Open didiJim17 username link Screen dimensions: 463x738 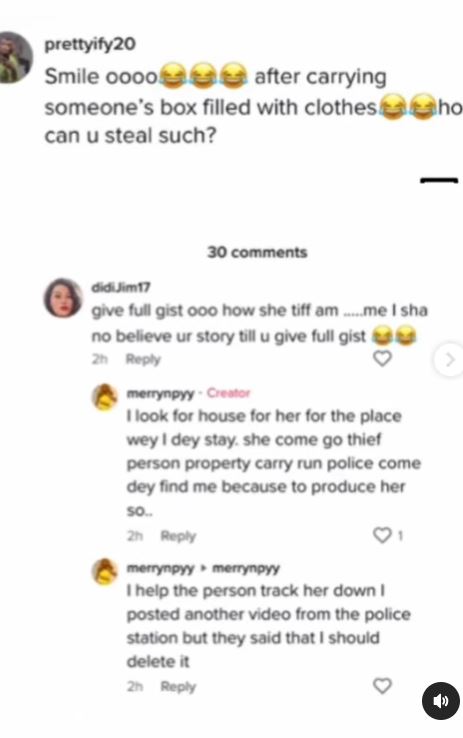(x=120, y=287)
